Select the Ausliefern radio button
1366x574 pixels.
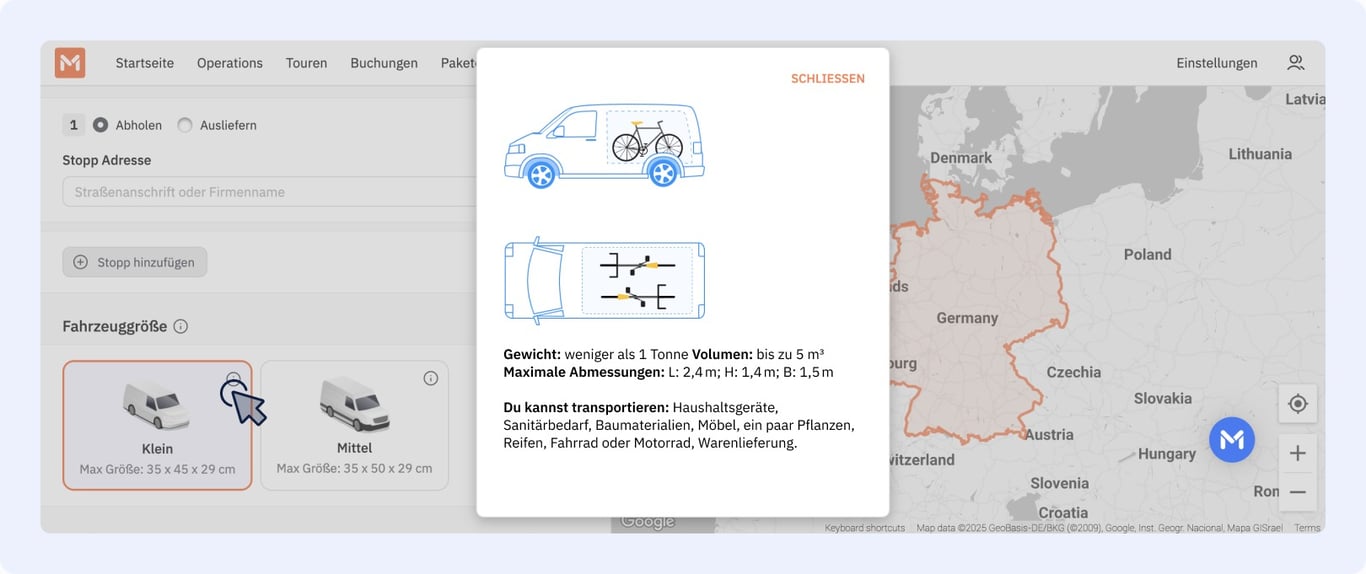185,125
